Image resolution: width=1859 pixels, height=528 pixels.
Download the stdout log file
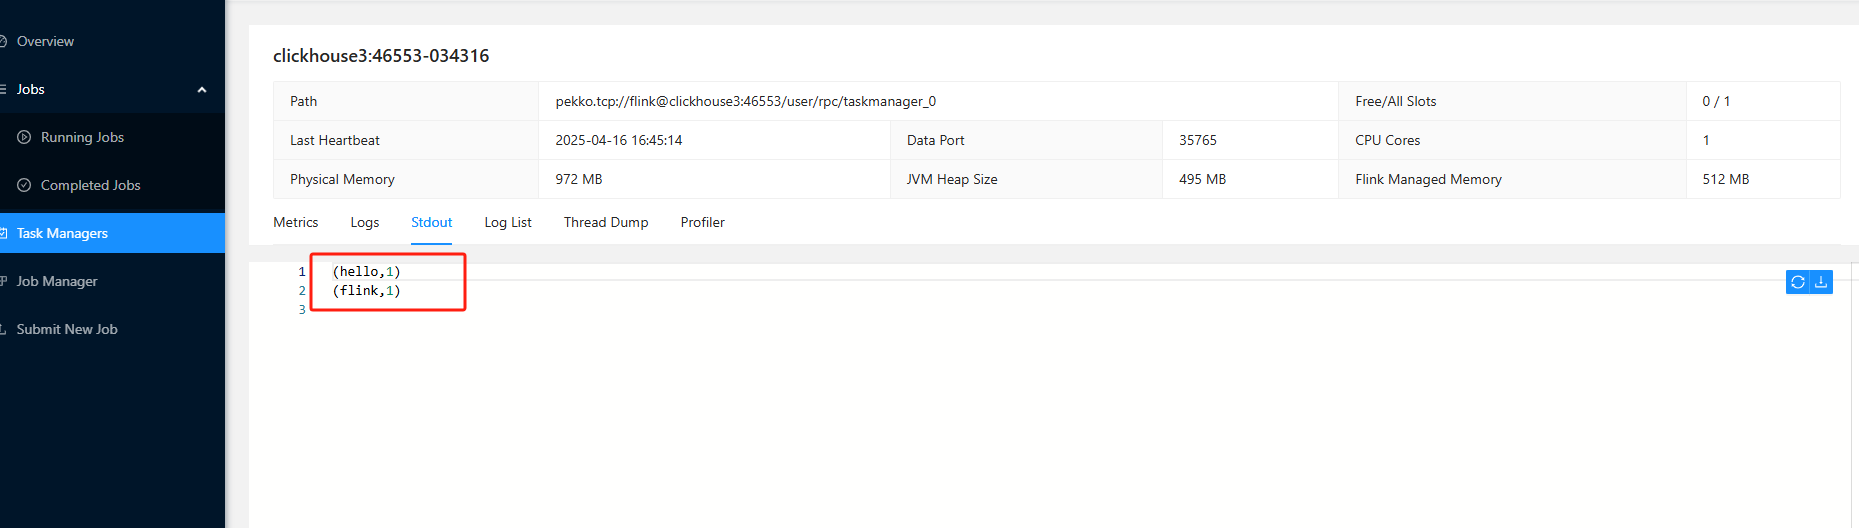tap(1821, 282)
